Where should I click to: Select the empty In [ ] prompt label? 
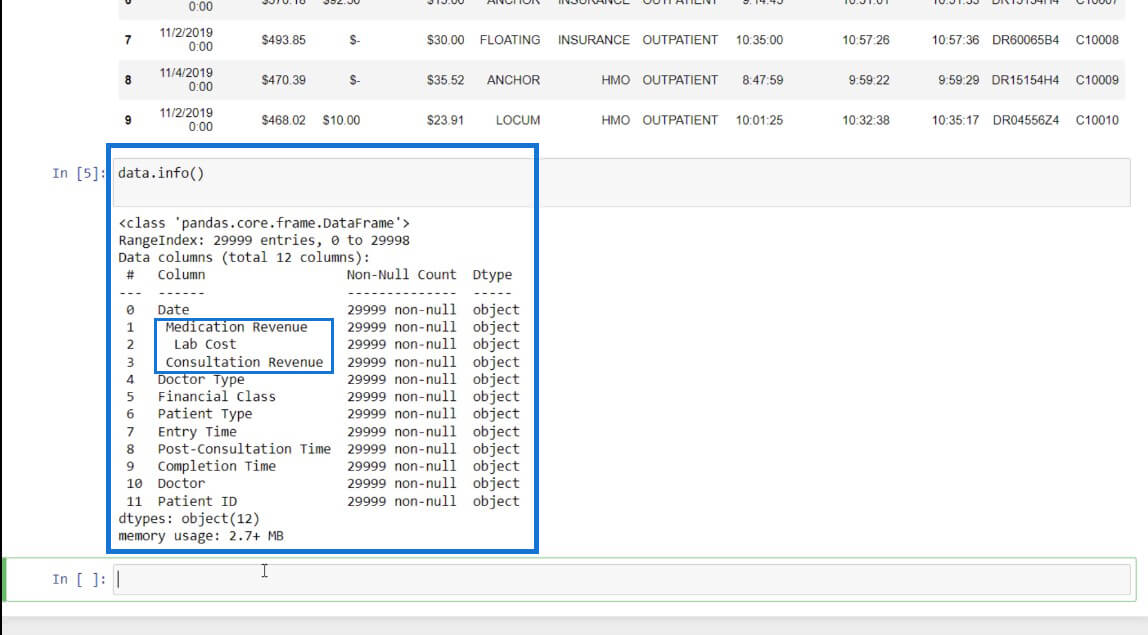coord(78,579)
